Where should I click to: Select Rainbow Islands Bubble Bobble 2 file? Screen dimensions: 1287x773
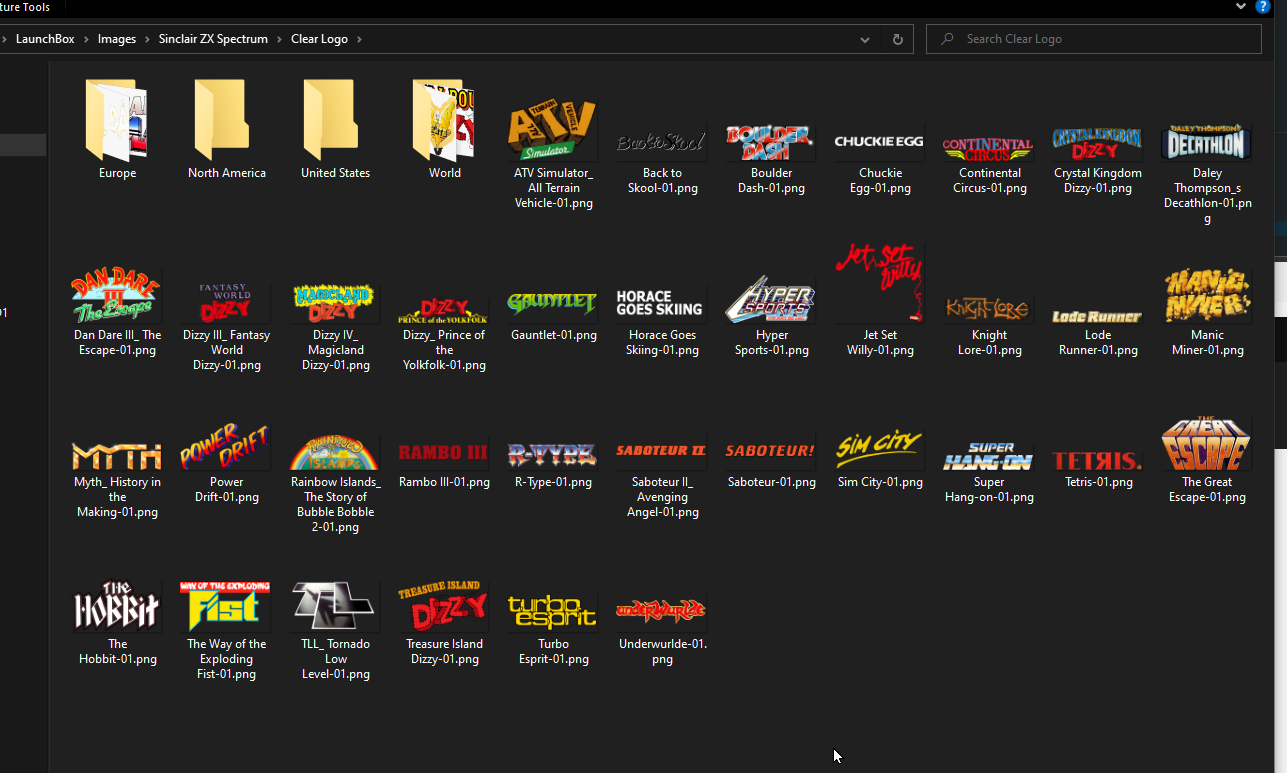click(336, 483)
